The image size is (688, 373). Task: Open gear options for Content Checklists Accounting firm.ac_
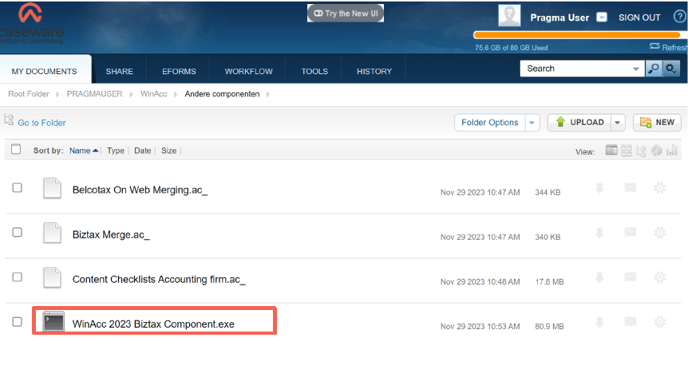[660, 277]
